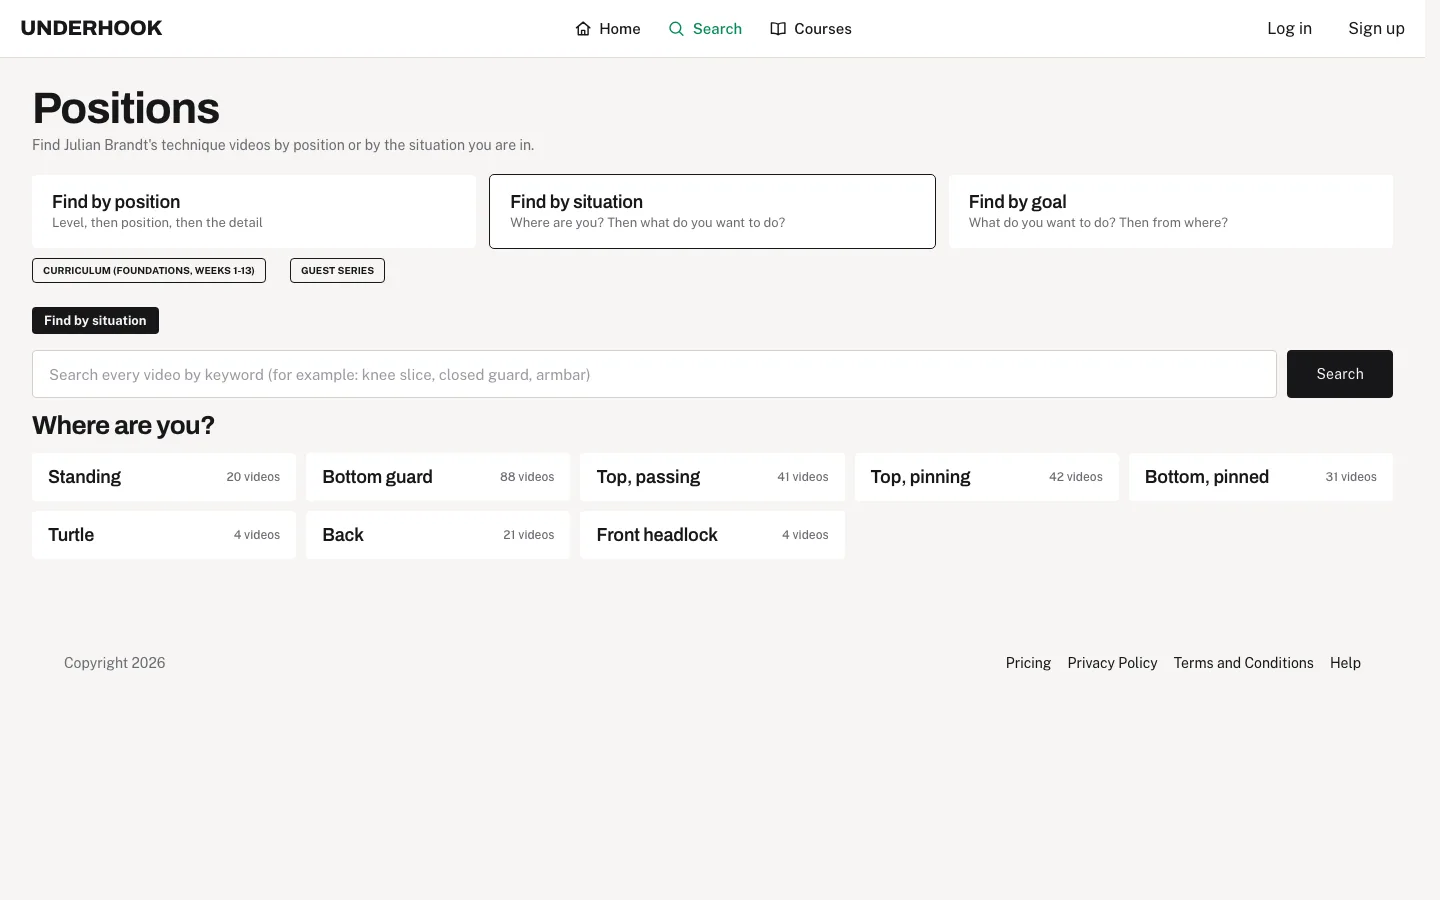Open the Pricing footer link

click(1028, 663)
